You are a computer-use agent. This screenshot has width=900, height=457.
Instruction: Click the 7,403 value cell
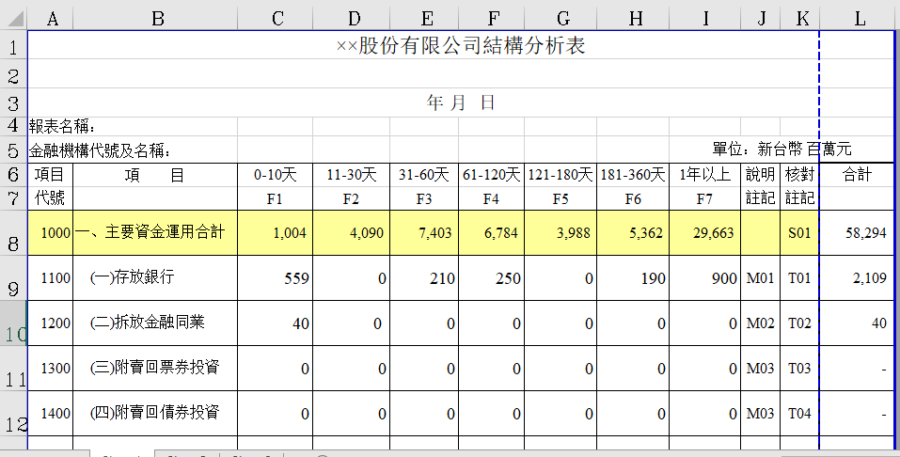pyautogui.click(x=424, y=233)
